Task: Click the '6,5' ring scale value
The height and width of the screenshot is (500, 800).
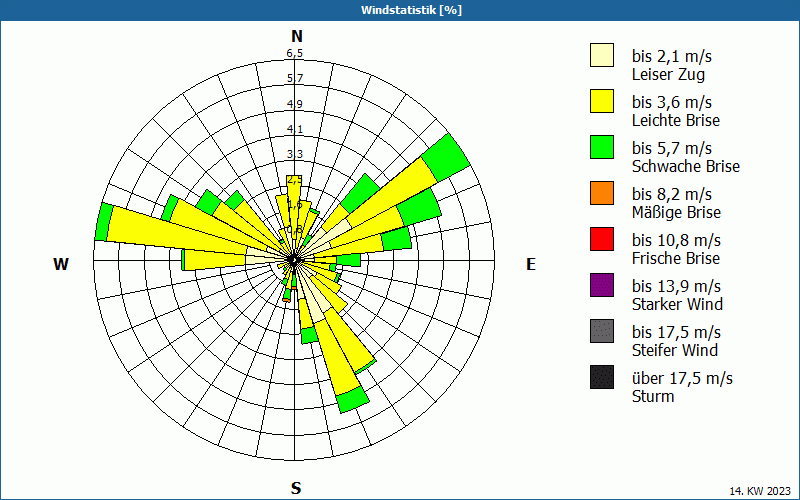Action: tap(294, 53)
